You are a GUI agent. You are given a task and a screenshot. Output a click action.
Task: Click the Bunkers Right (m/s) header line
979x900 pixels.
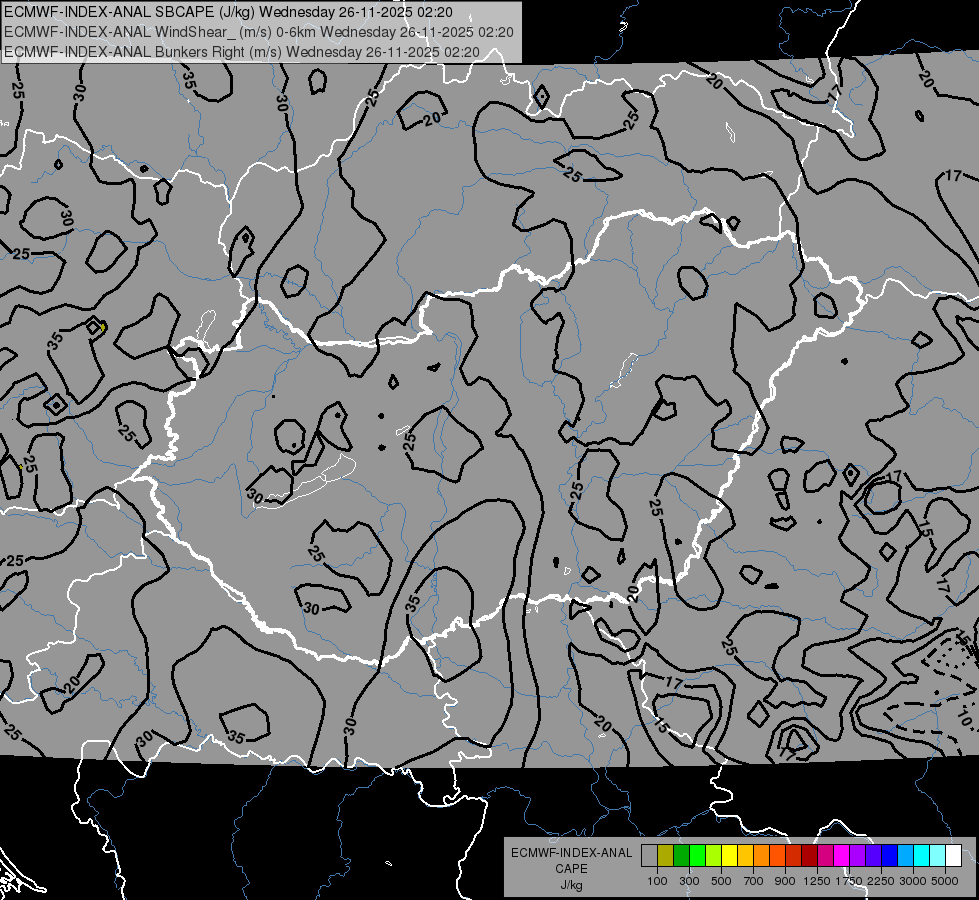(x=242, y=52)
